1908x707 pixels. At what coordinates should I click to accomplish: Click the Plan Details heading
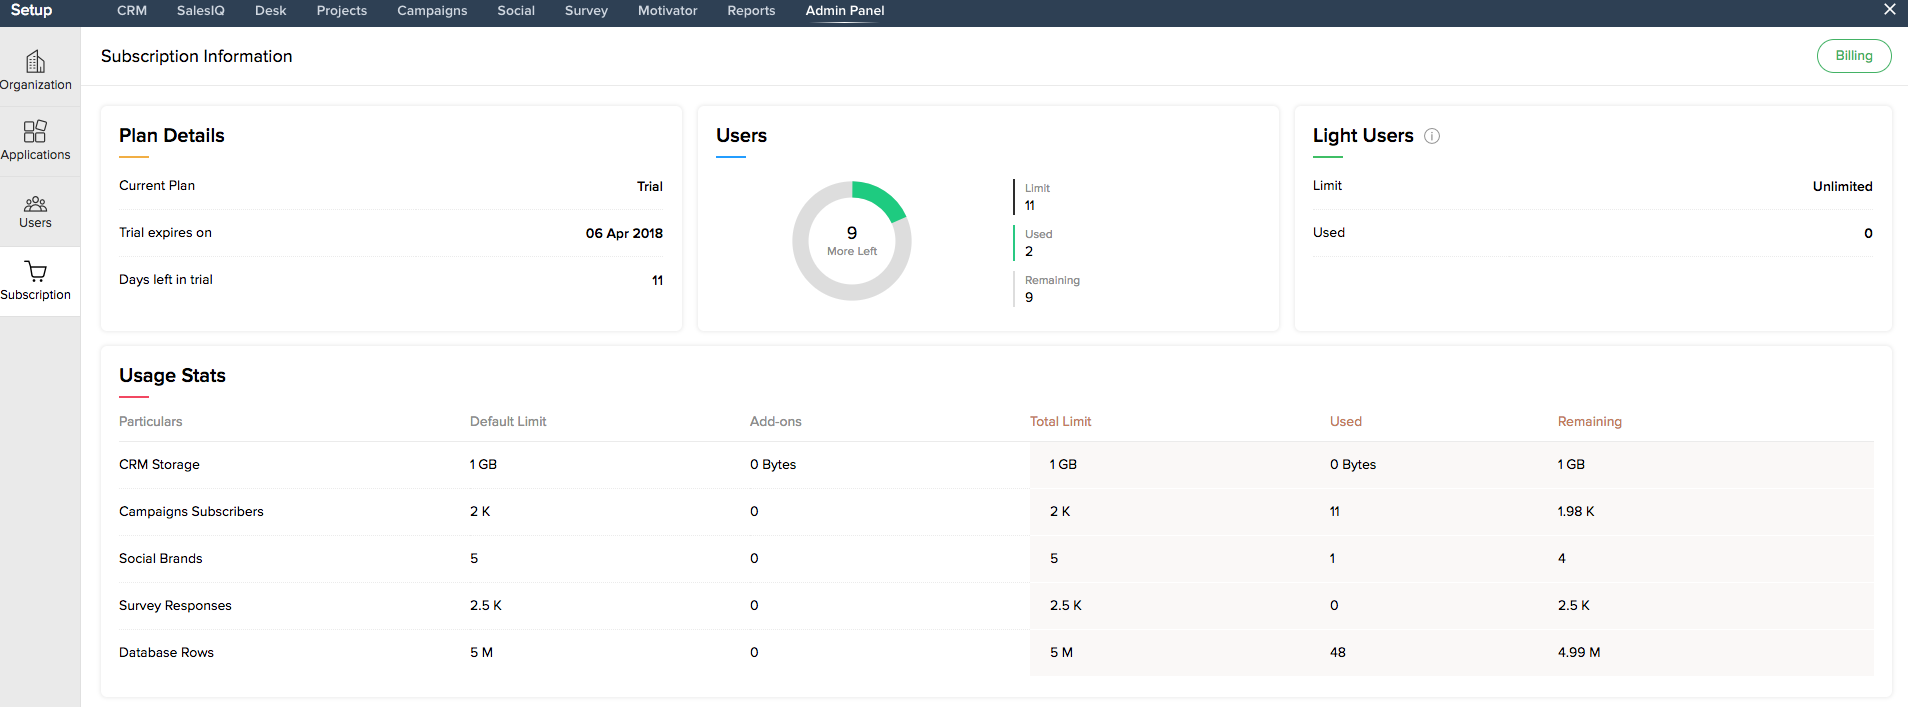click(x=172, y=136)
